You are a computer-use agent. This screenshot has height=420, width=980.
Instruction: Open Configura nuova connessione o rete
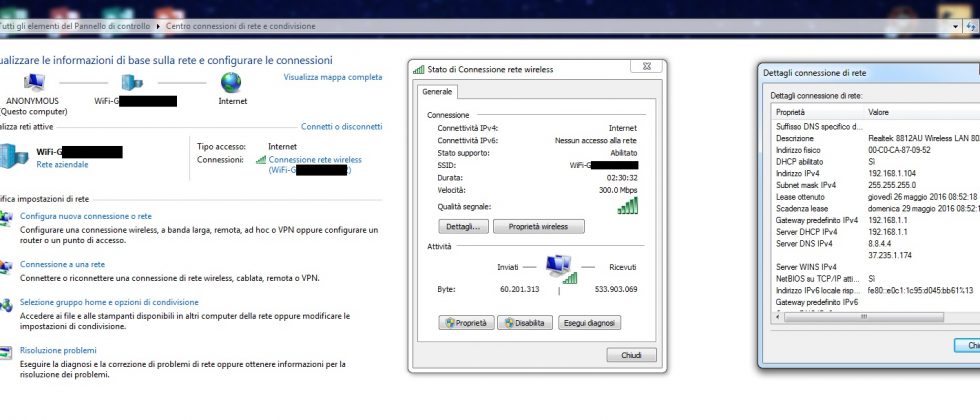(x=86, y=216)
